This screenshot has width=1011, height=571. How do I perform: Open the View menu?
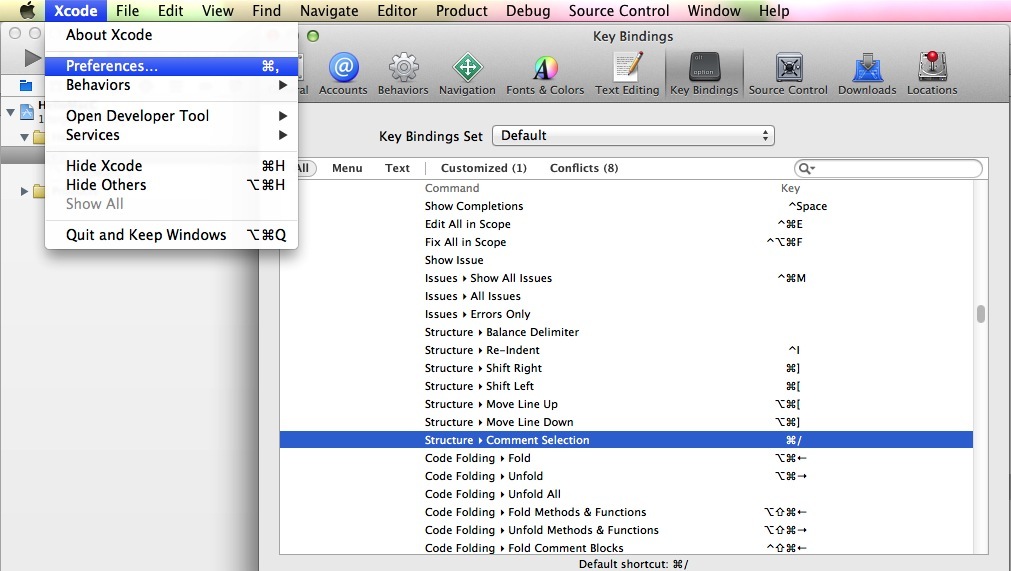pyautogui.click(x=217, y=10)
